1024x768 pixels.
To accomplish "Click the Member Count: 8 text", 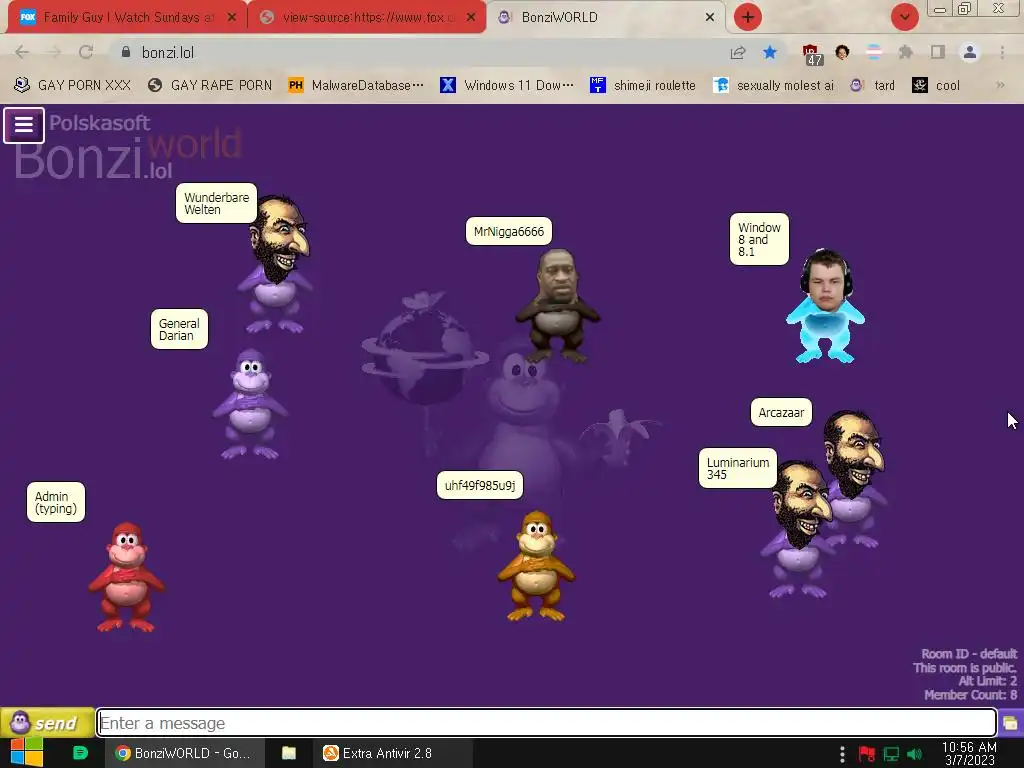I will [970, 695].
